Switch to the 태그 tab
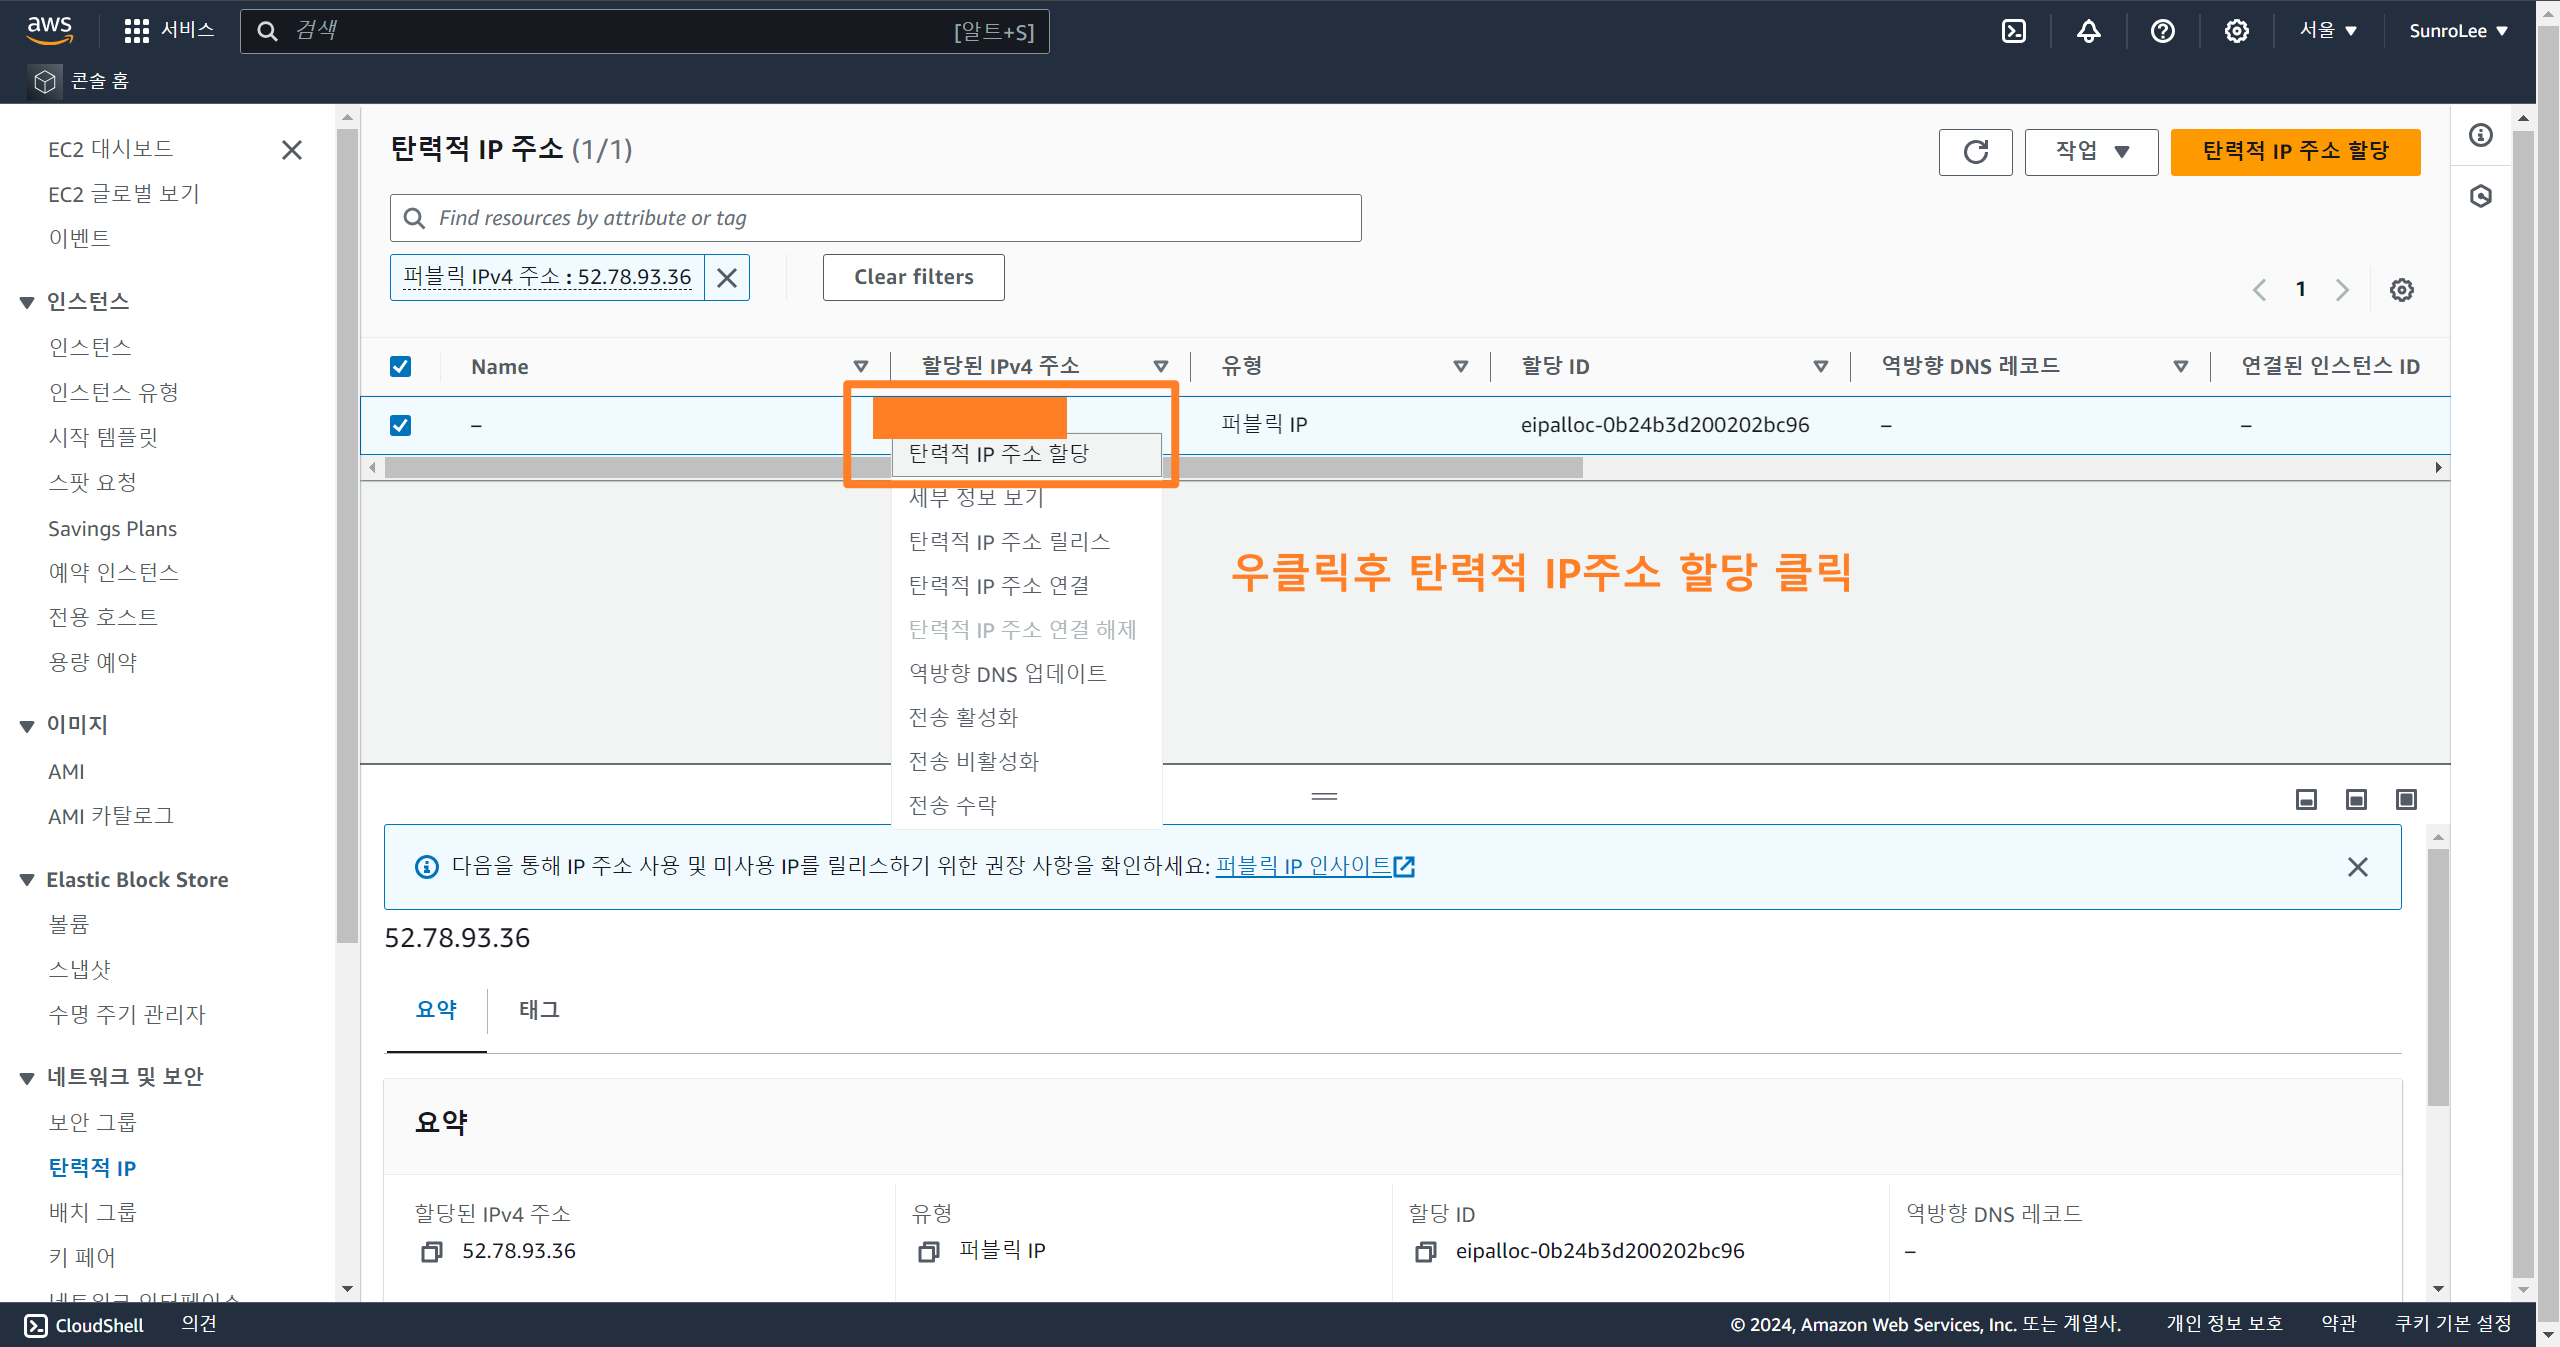 click(538, 1010)
